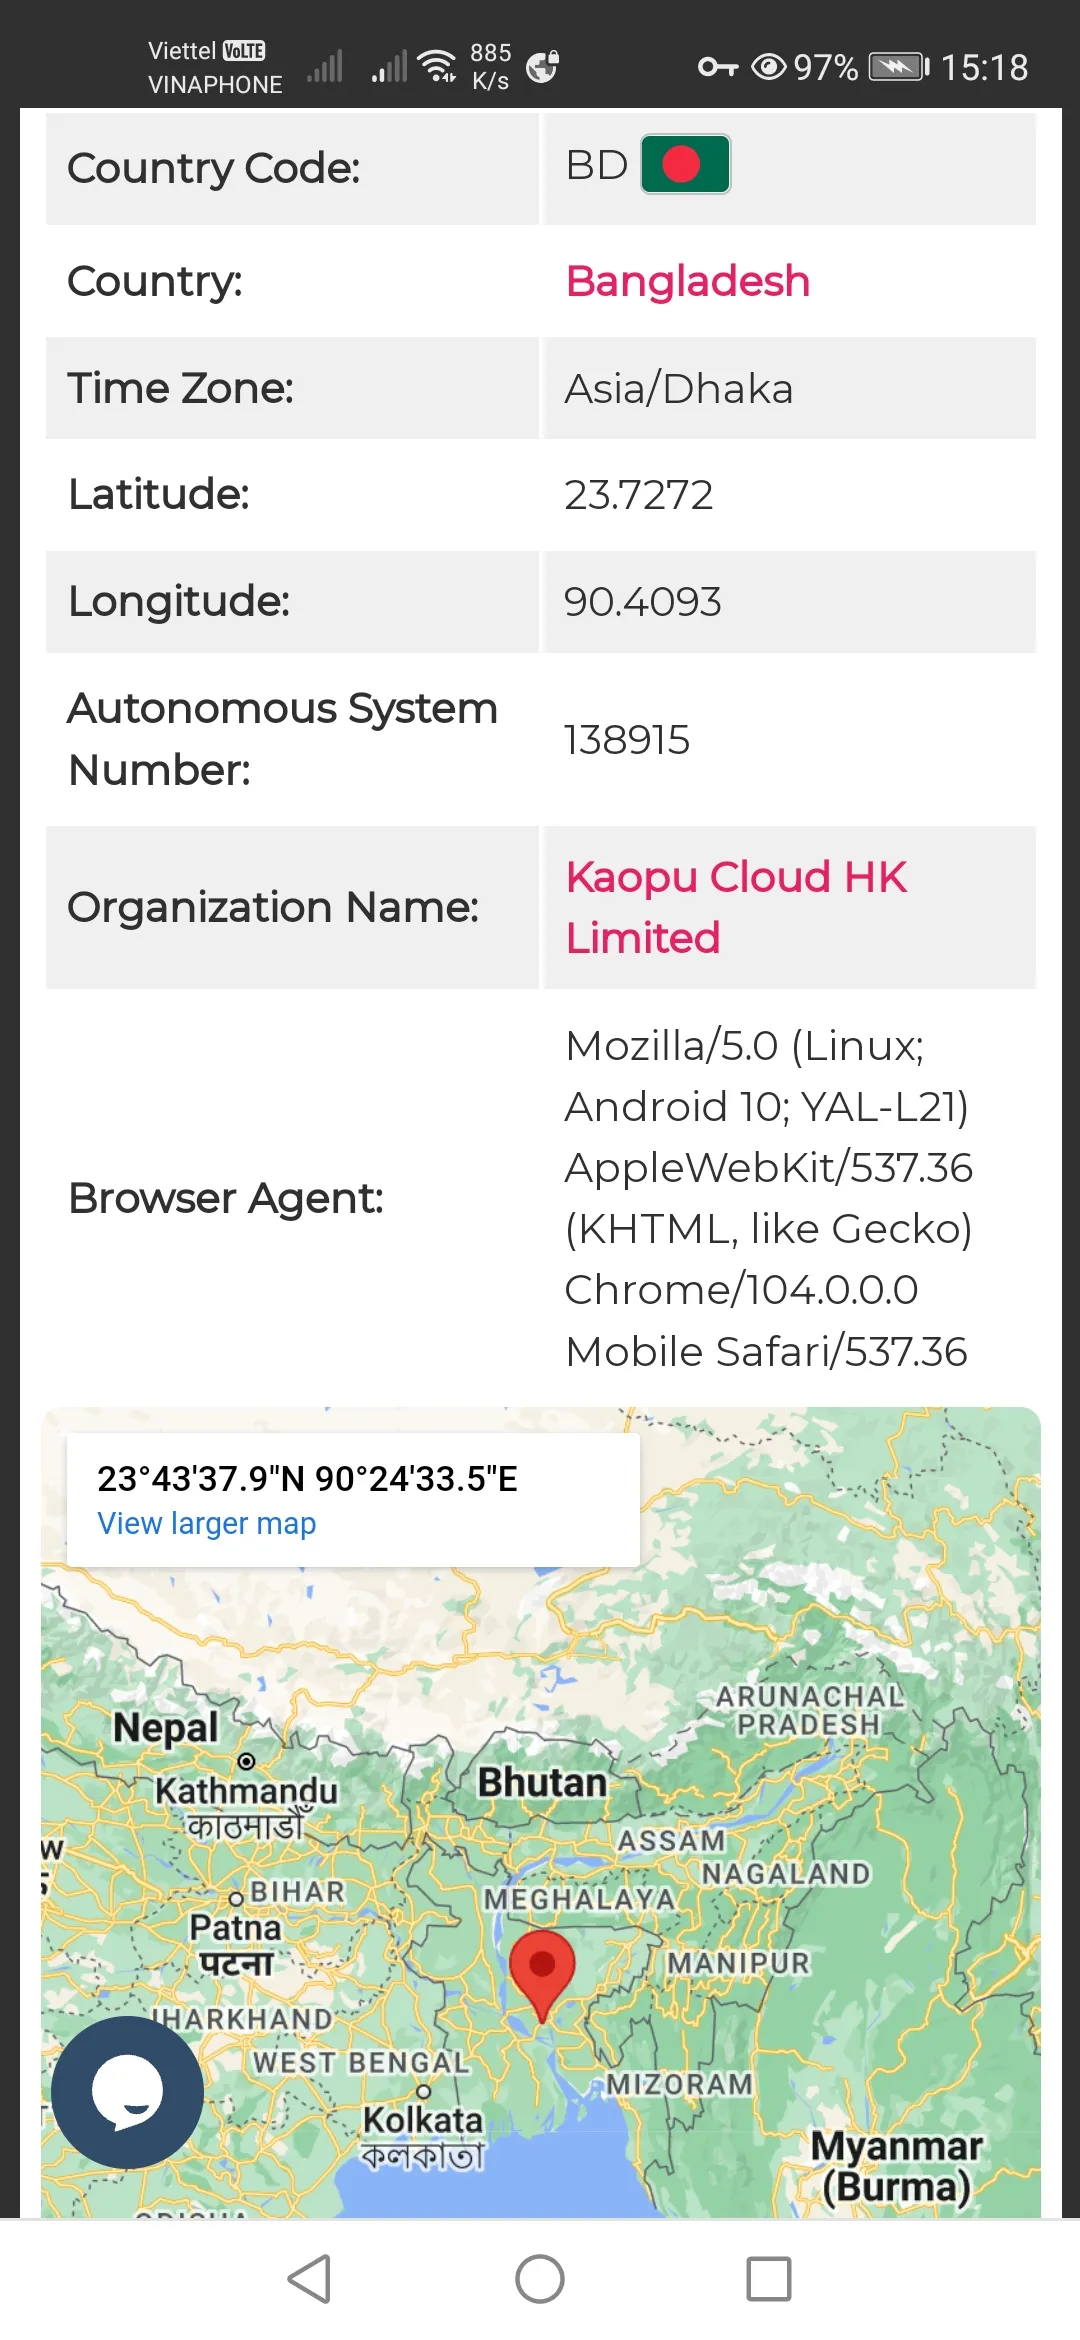This screenshot has width=1080, height=2340.
Task: Tap the Wi-Fi status icon
Action: coord(437,65)
